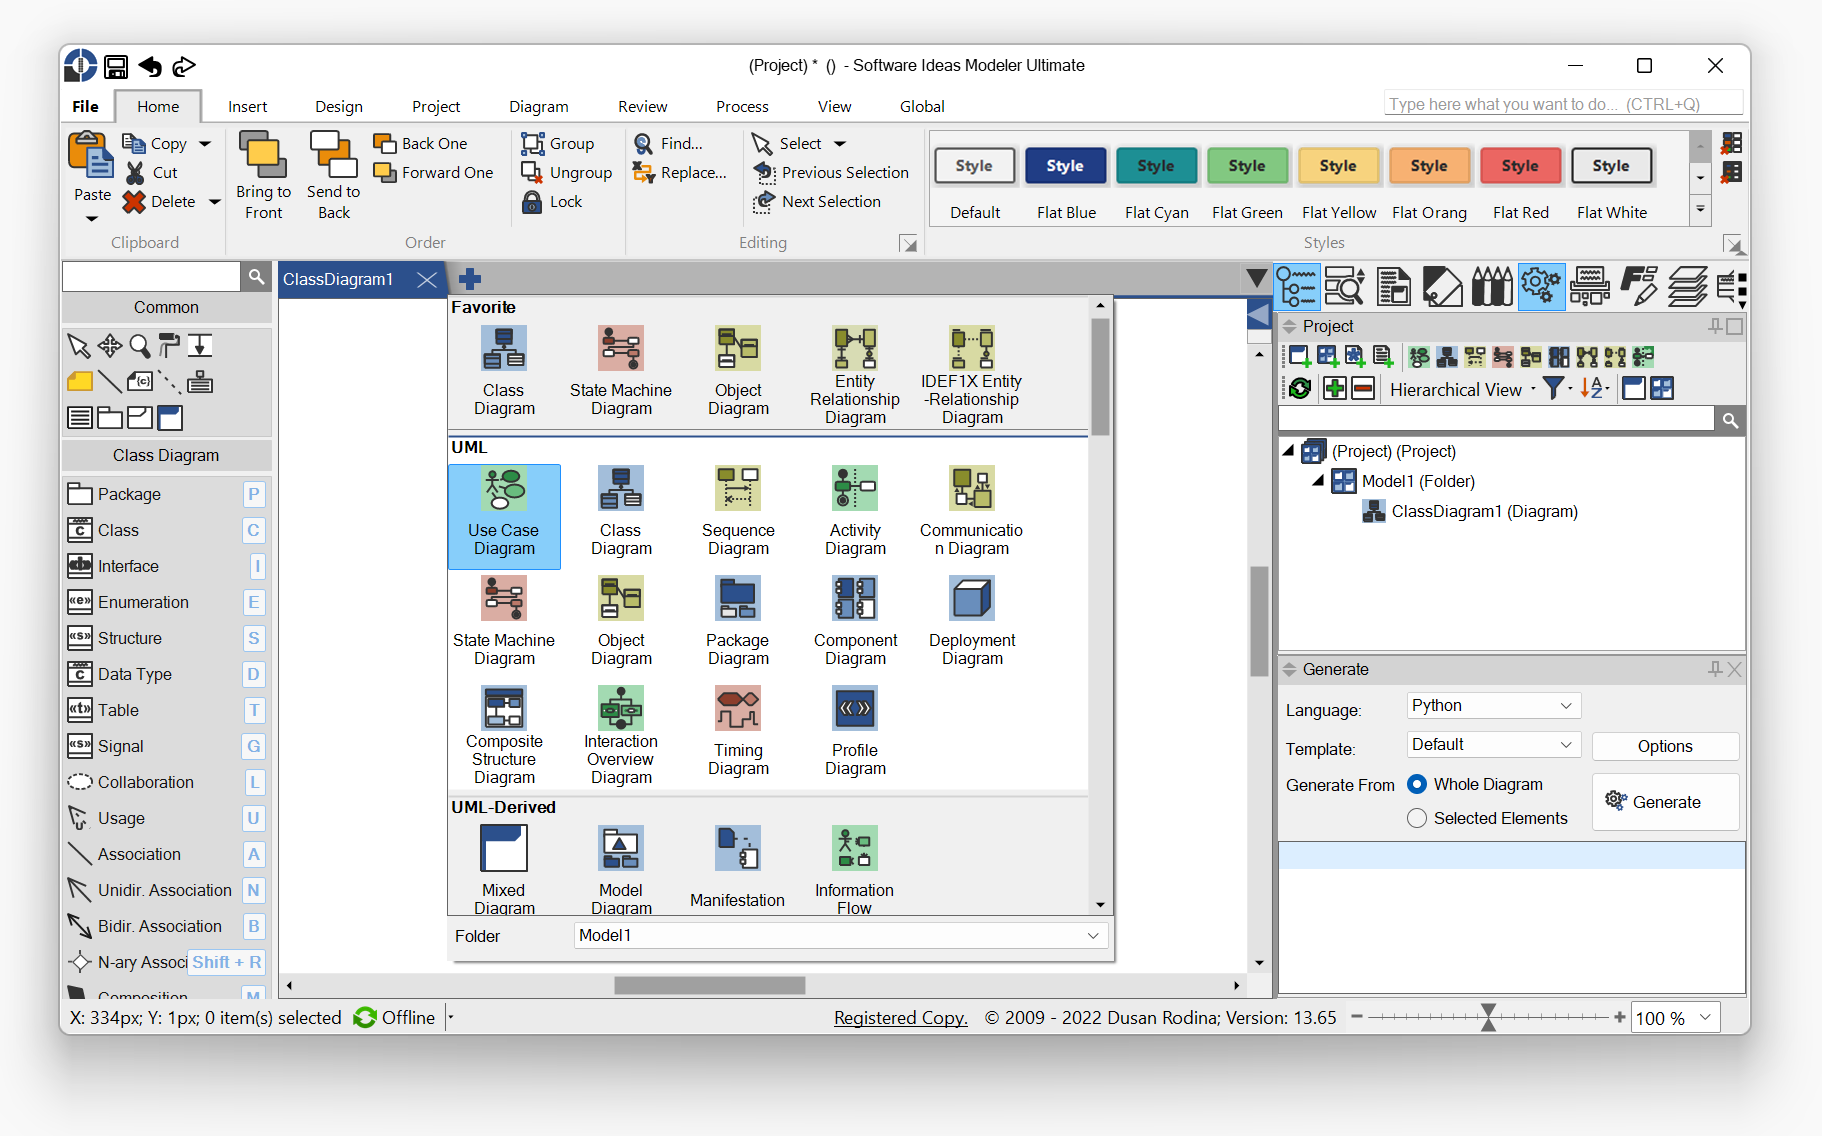1822x1136 pixels.
Task: Select the Zoom tool in Common panel
Action: point(140,346)
